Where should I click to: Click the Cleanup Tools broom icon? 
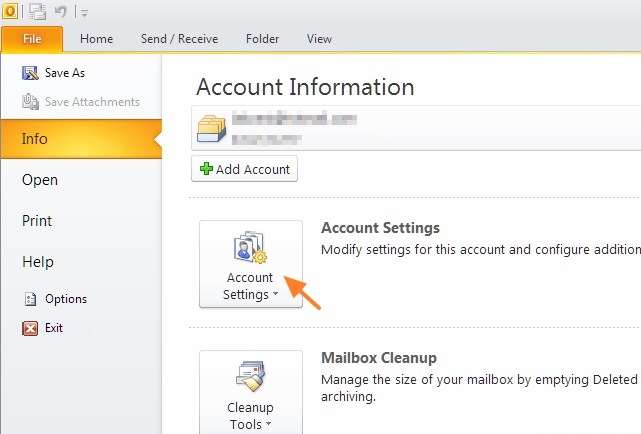click(x=250, y=376)
